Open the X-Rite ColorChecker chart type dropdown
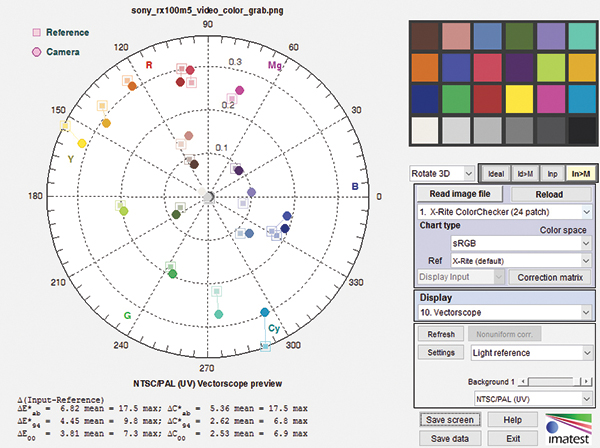Image resolution: width=600 pixels, height=448 pixels. (x=505, y=212)
